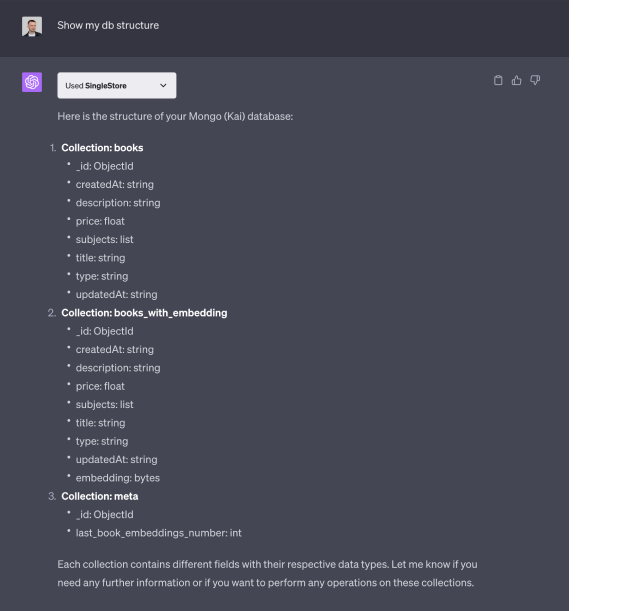
Task: Click 'title: string' under books_with_embedding
Action: pos(100,423)
